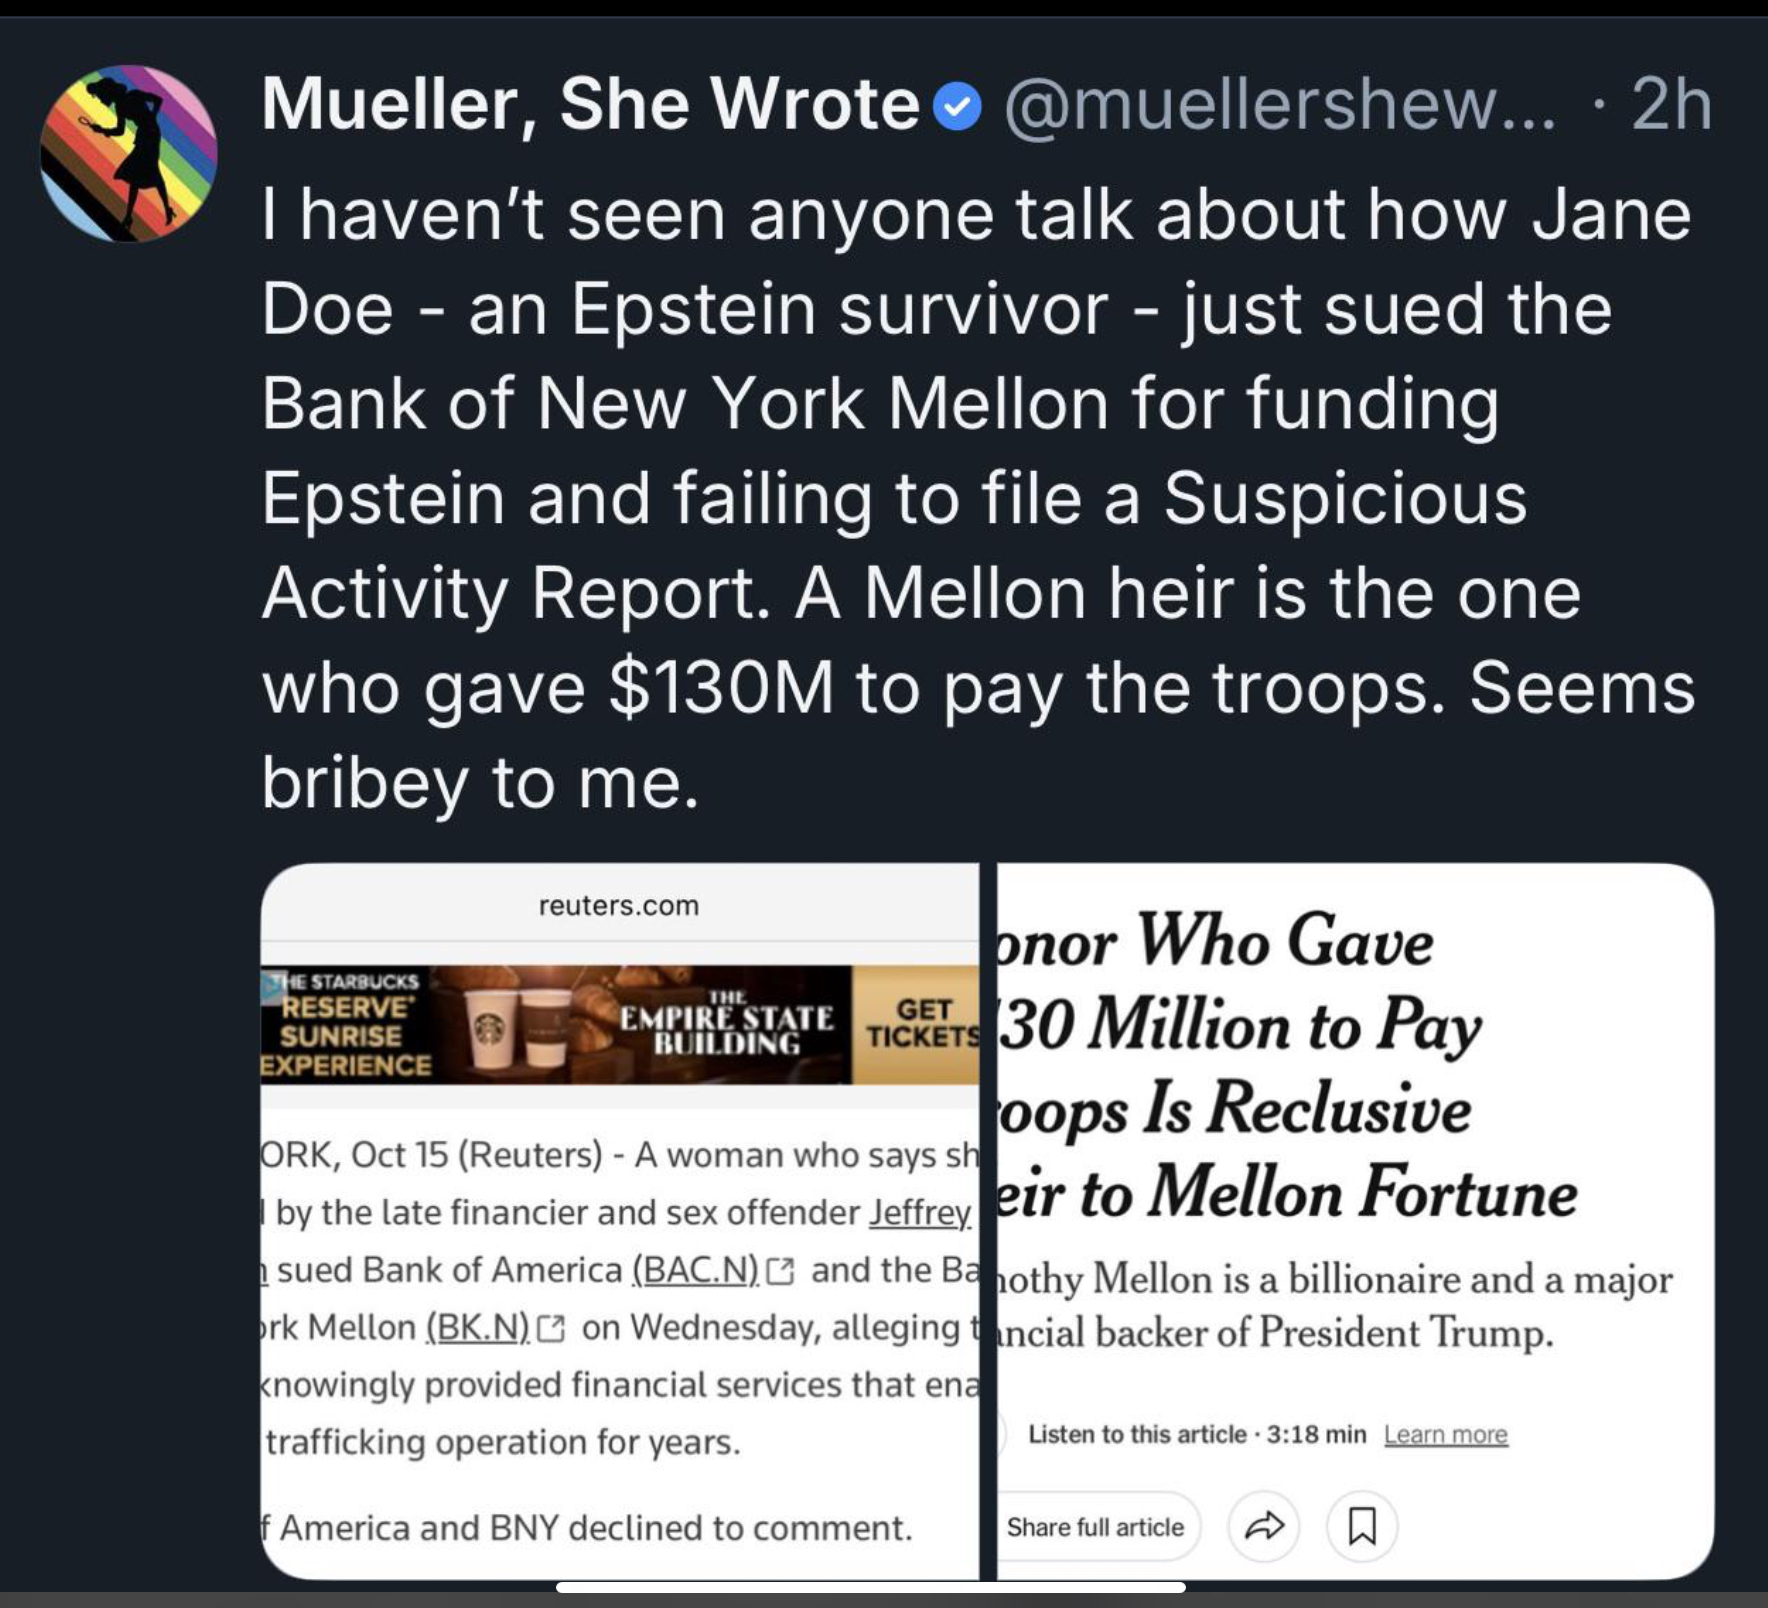Open the 2h tweet timestamp
Screen dimensions: 1768x1608
coord(1671,104)
